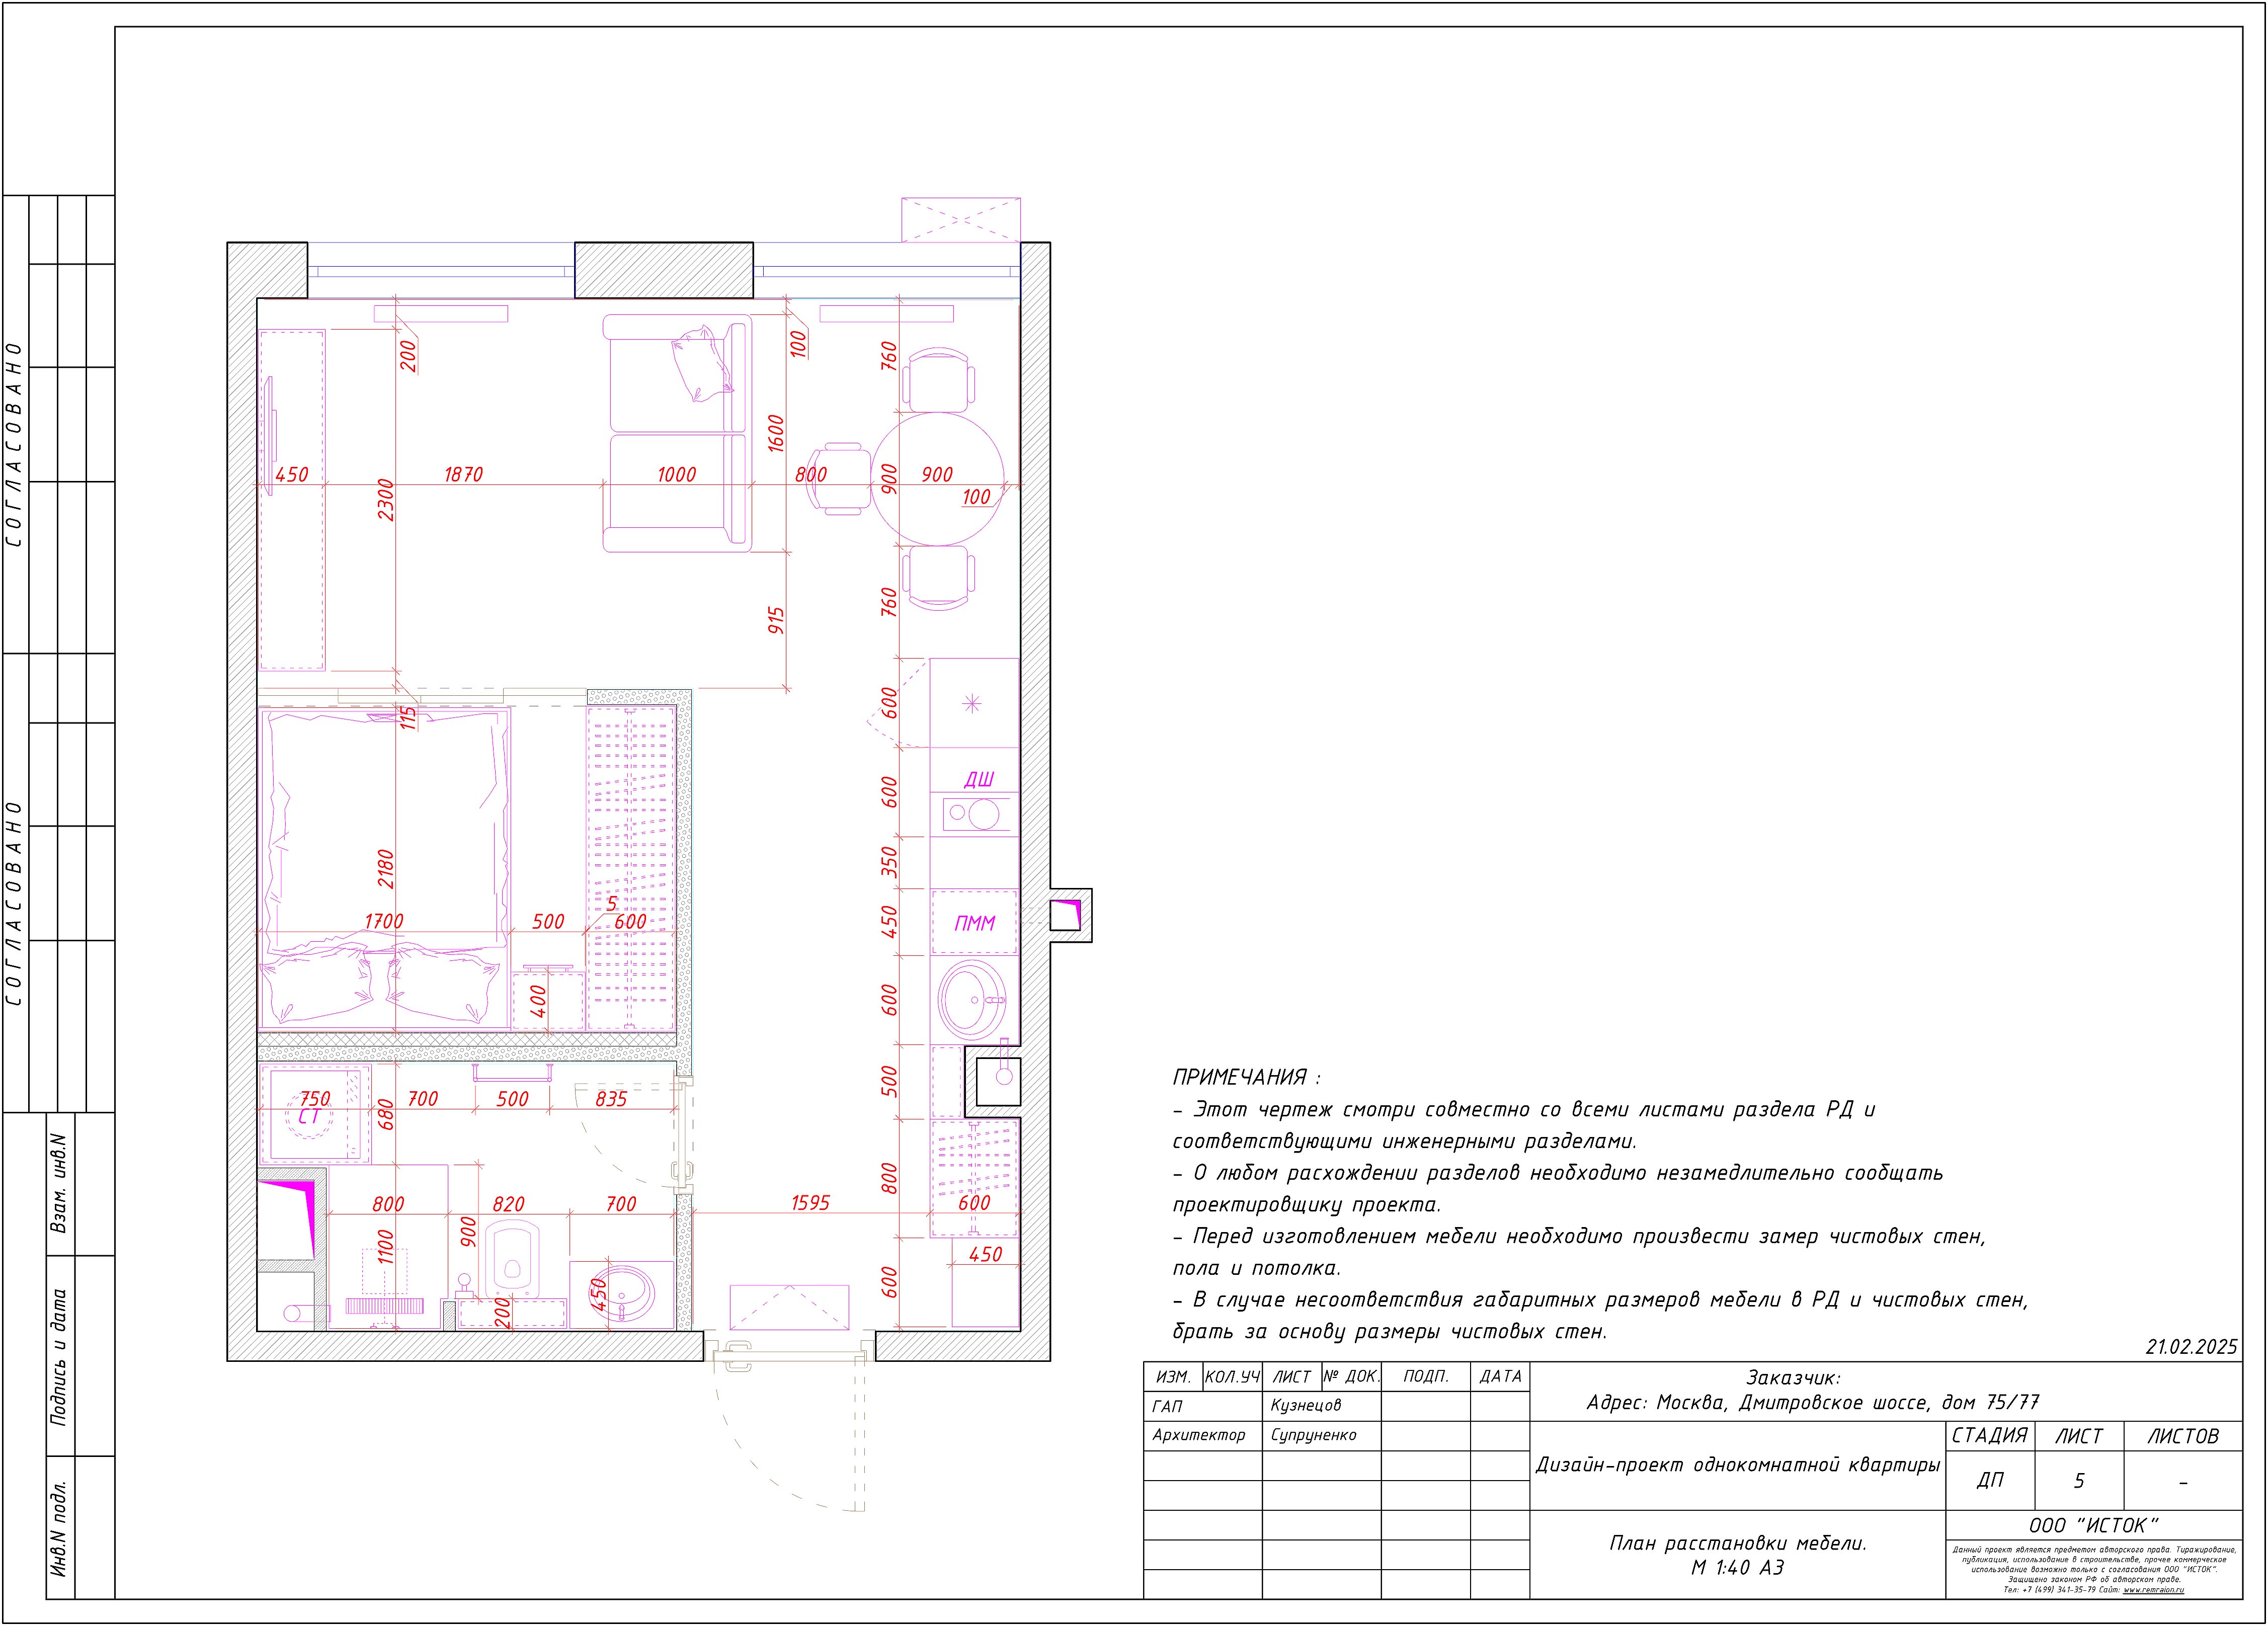The width and height of the screenshot is (2268, 1626).
Task: Select the ООО "ИСТОК" company label
Action: [x=2093, y=1525]
